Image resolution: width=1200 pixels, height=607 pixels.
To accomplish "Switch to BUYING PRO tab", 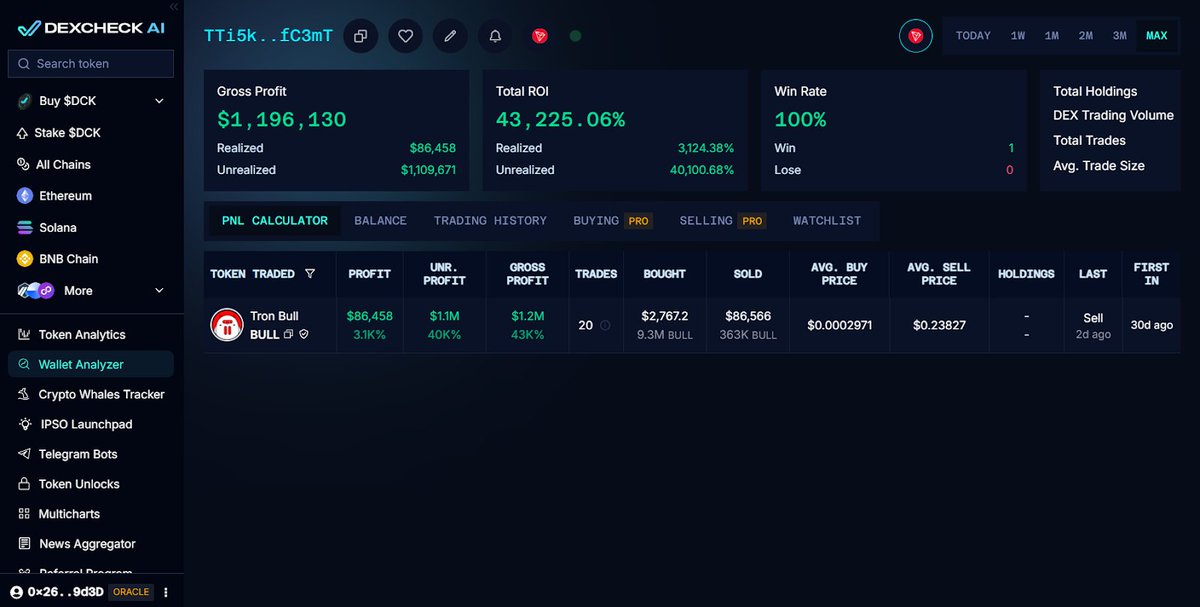I will coord(612,221).
